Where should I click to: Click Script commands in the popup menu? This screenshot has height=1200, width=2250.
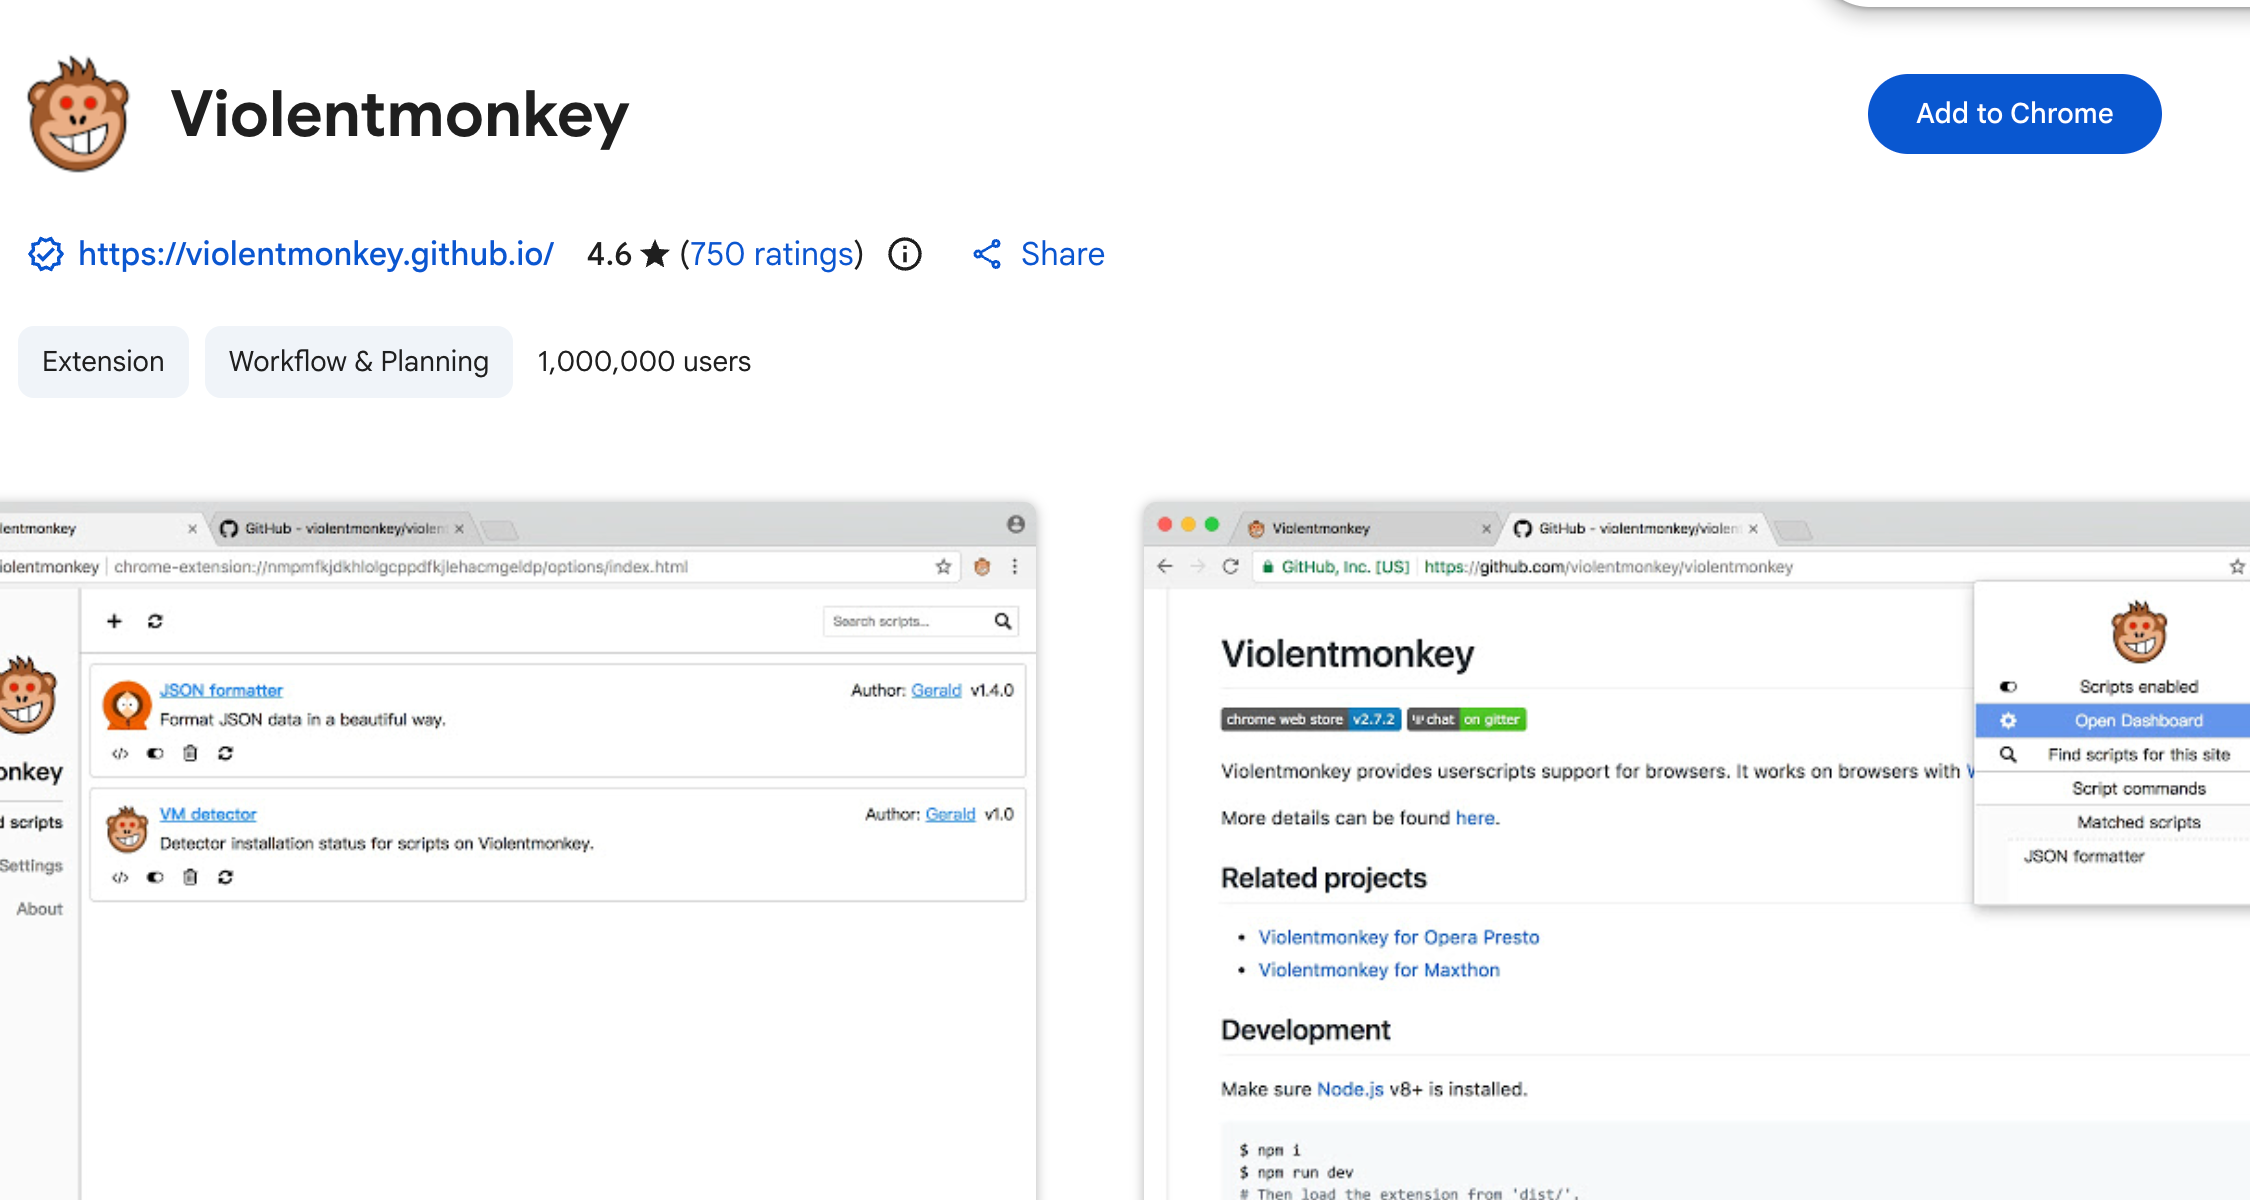coord(2113,788)
